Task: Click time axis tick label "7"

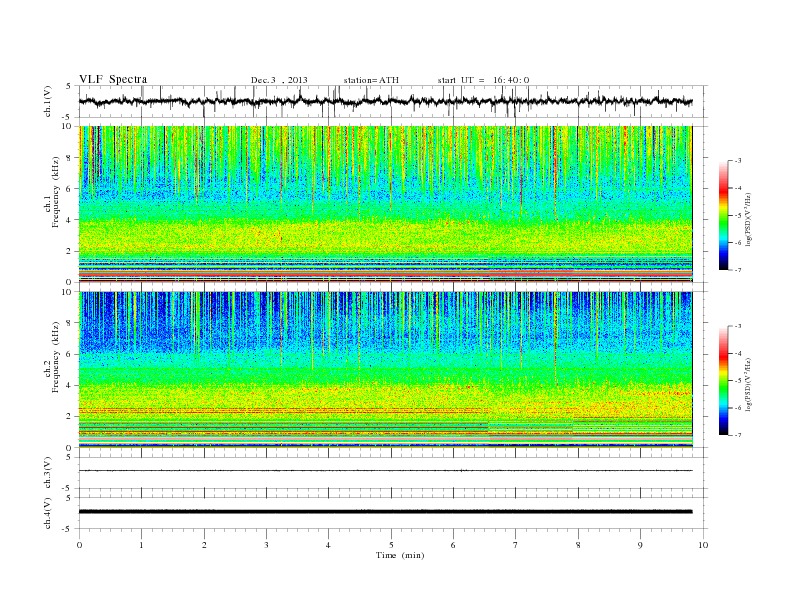Action: [x=516, y=545]
